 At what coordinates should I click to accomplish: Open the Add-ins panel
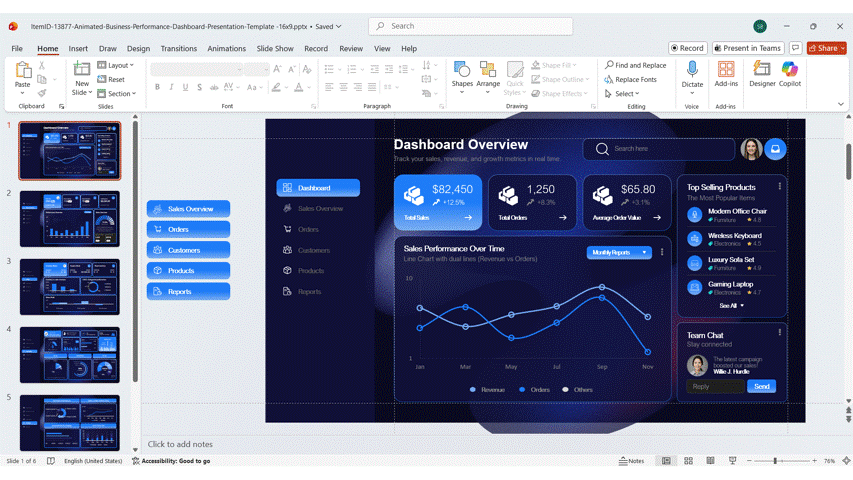point(726,75)
